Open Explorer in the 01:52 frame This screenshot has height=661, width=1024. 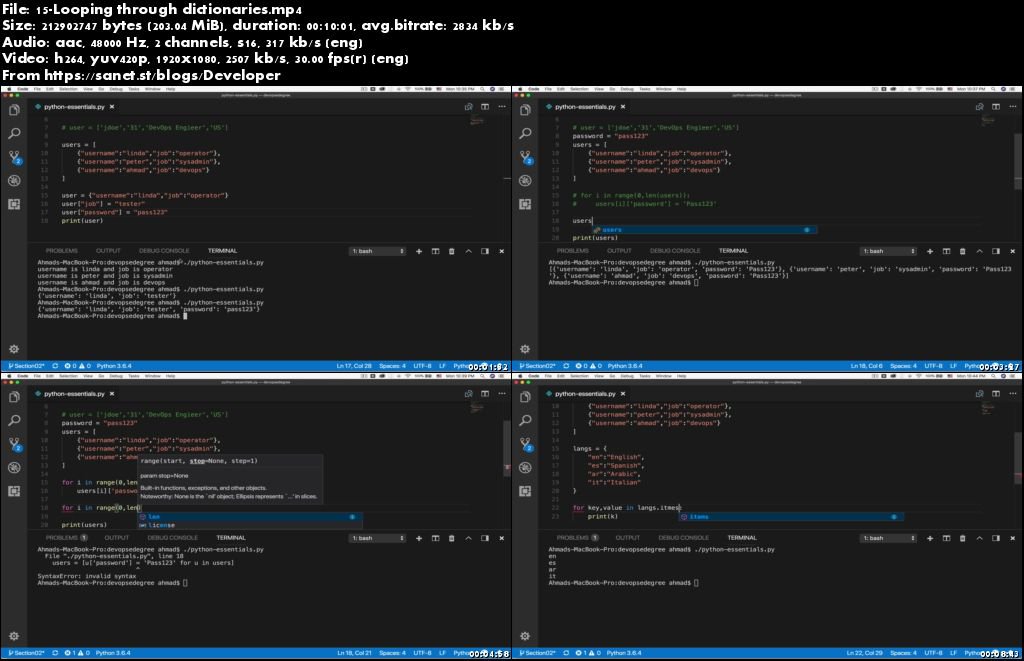(14, 110)
